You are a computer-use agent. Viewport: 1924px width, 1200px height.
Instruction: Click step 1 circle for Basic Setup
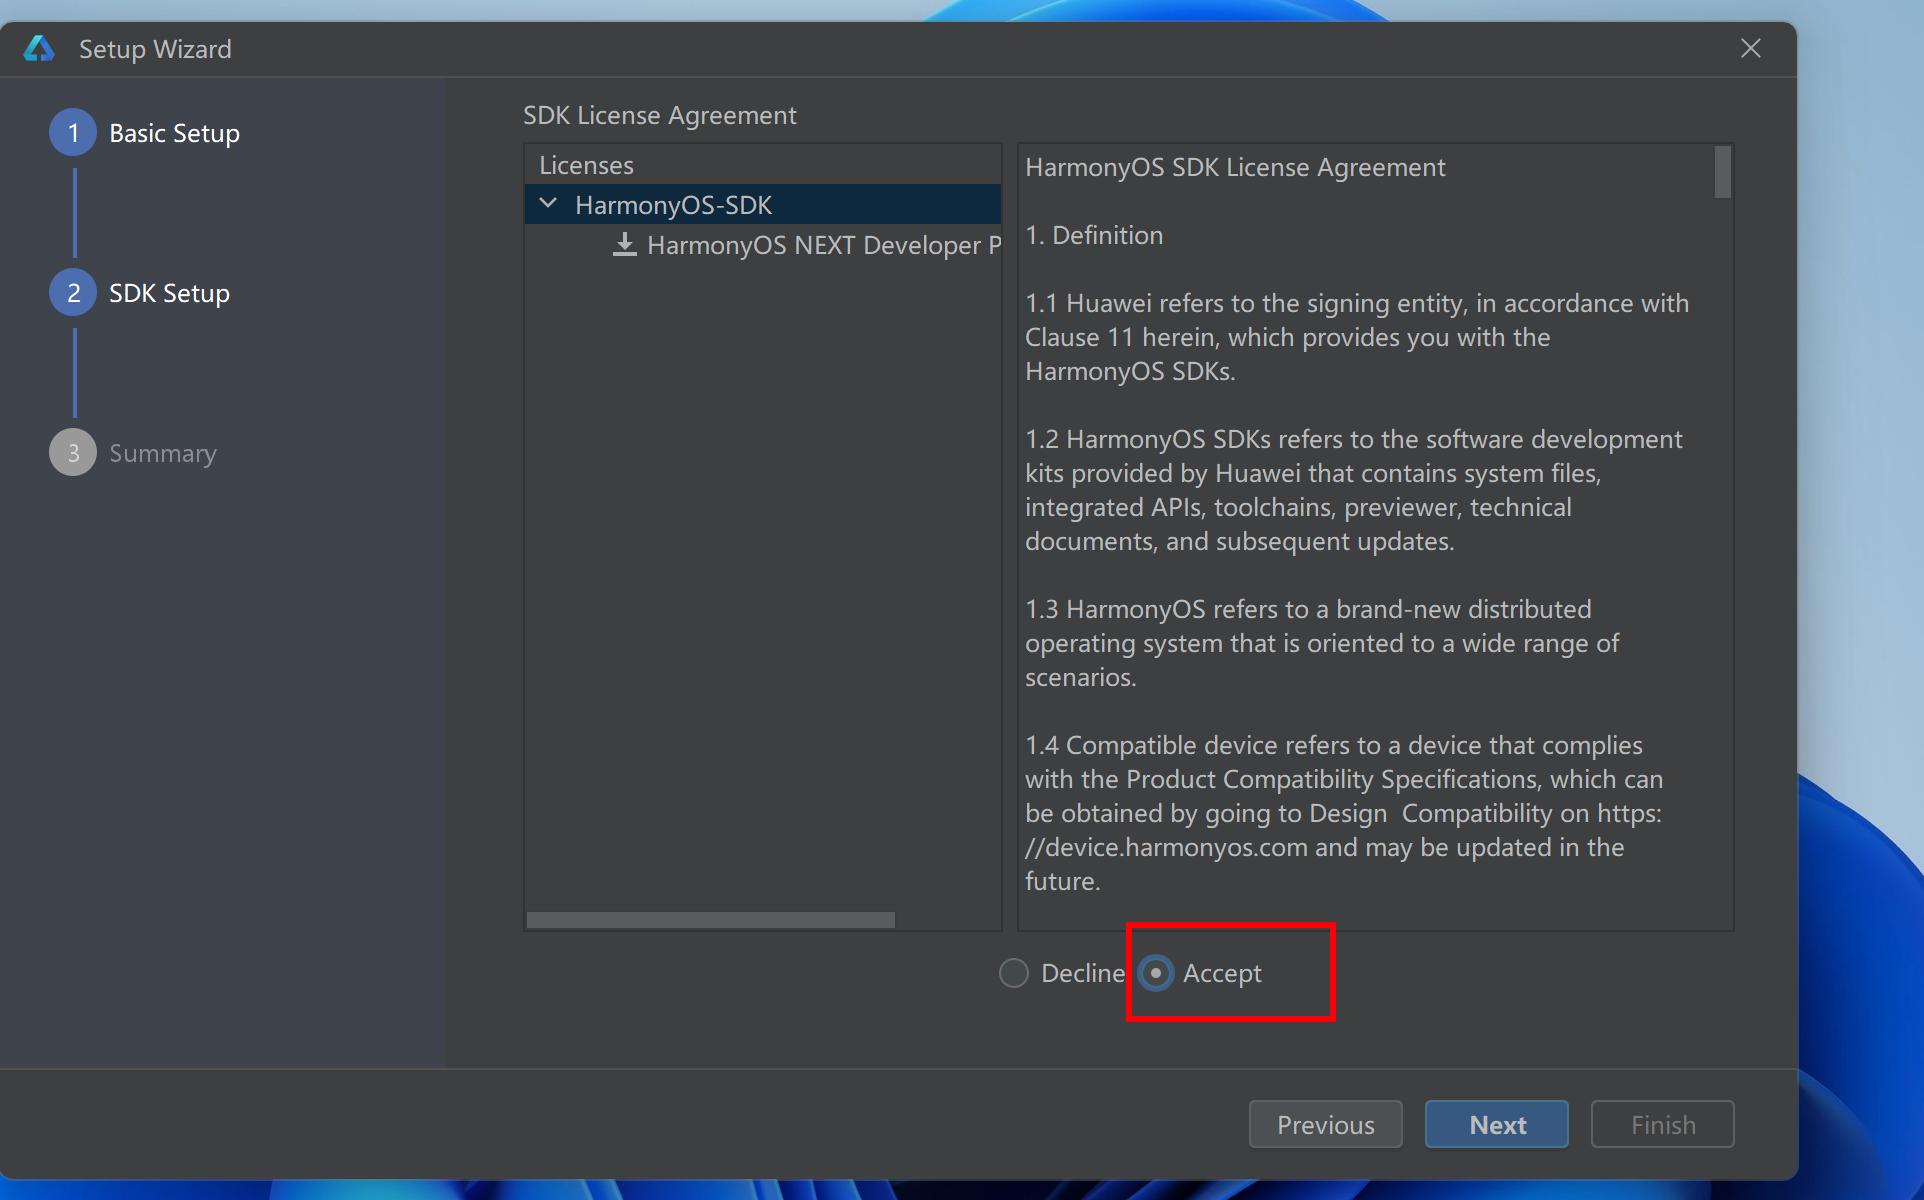[73, 133]
